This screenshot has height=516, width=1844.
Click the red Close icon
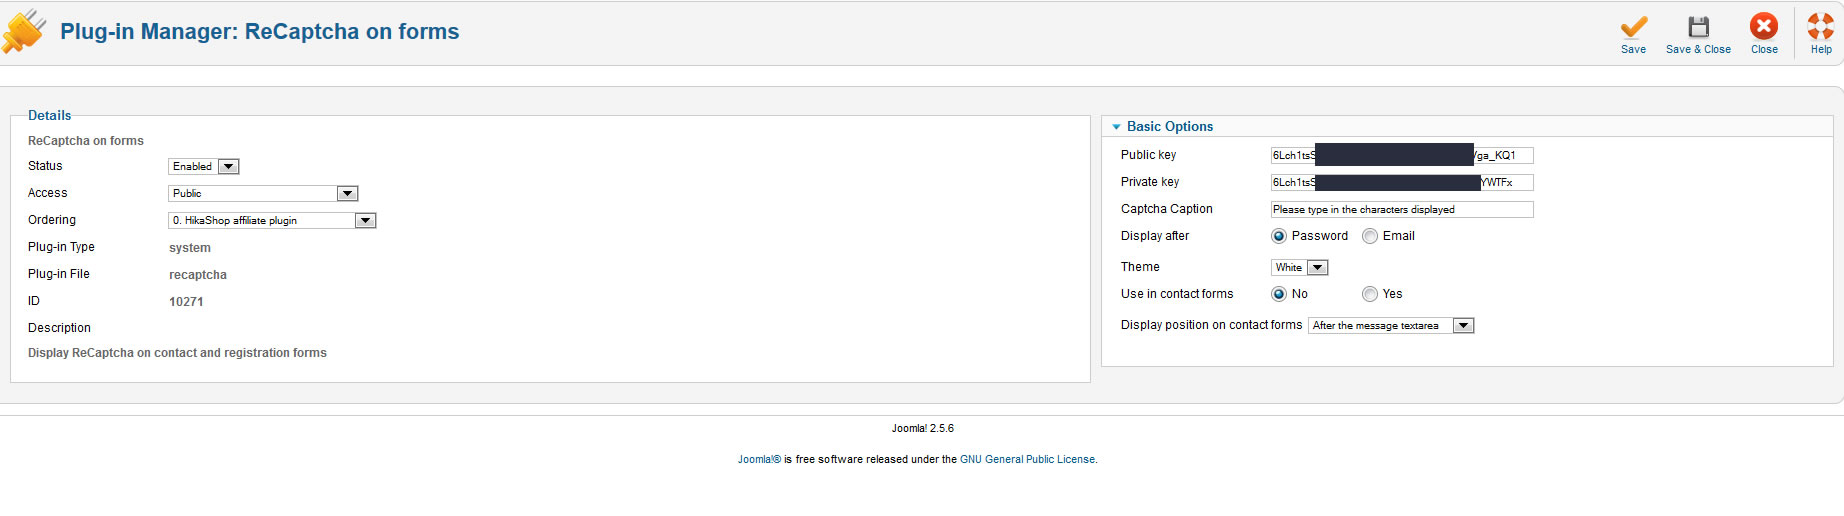[1764, 27]
